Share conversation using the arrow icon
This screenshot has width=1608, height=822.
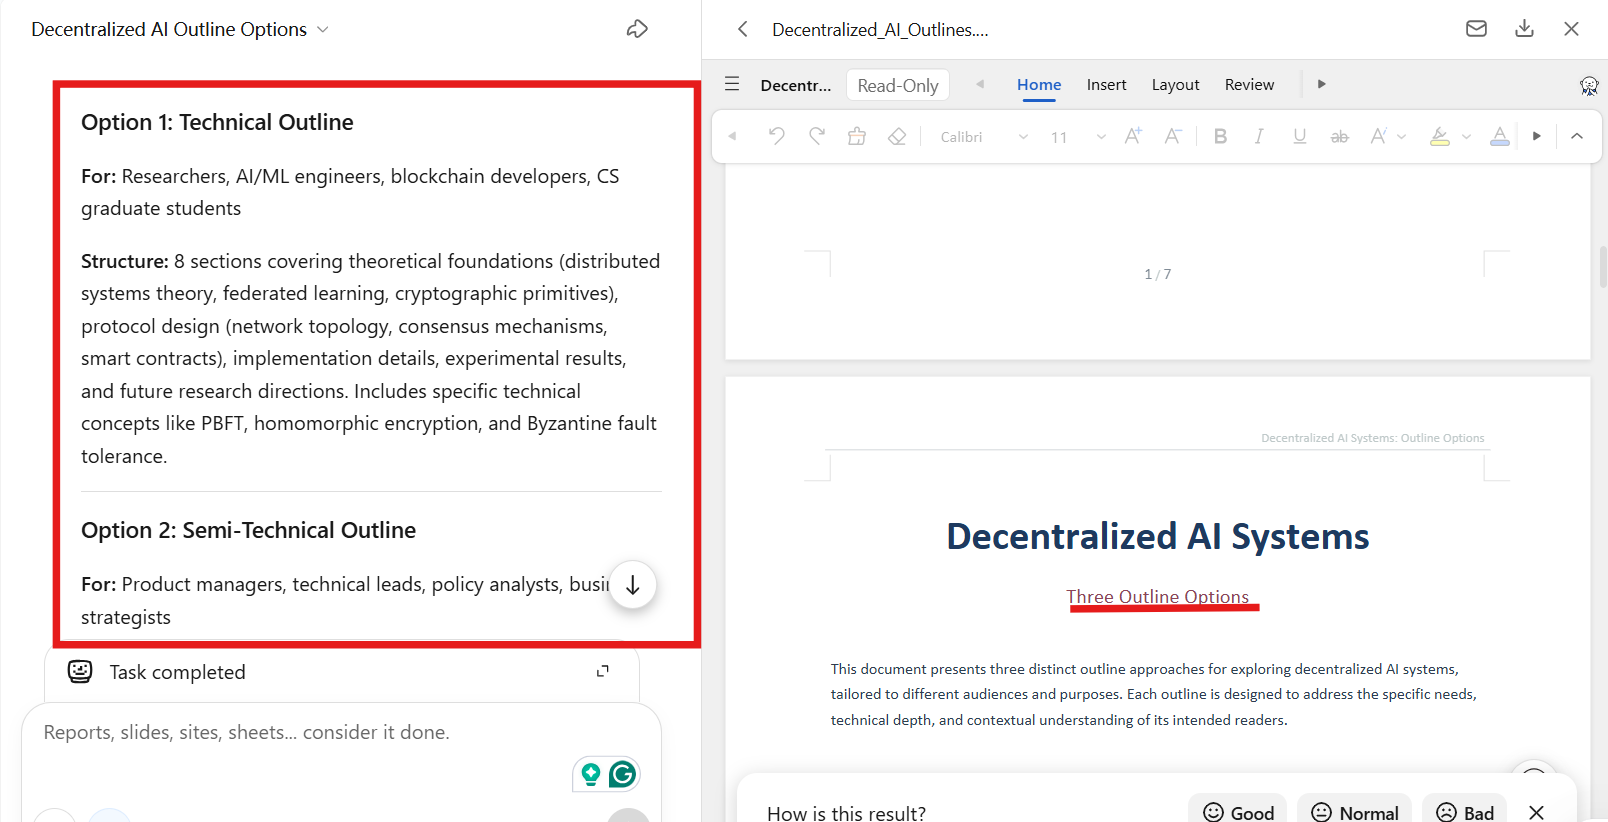(637, 29)
